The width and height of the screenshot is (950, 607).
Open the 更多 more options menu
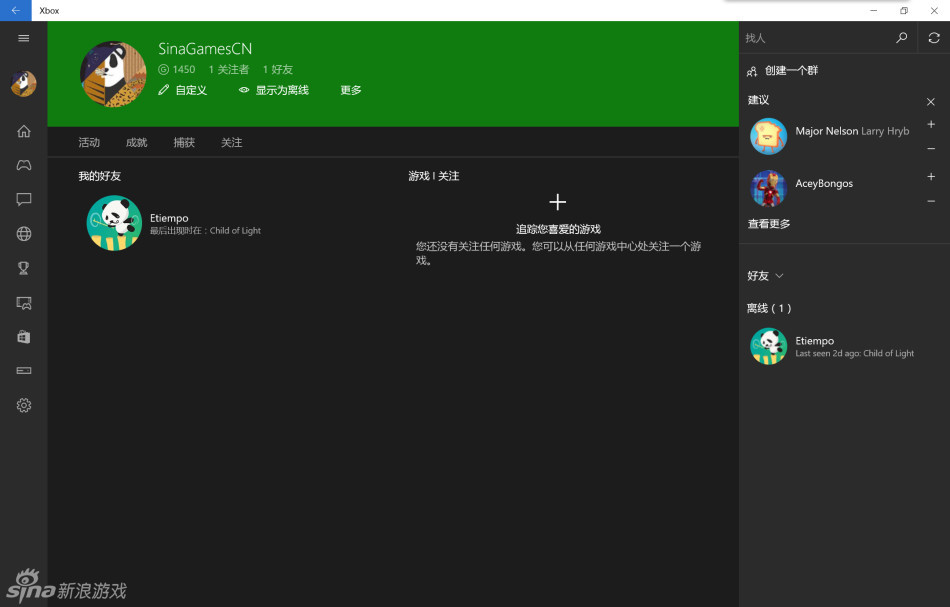point(350,90)
